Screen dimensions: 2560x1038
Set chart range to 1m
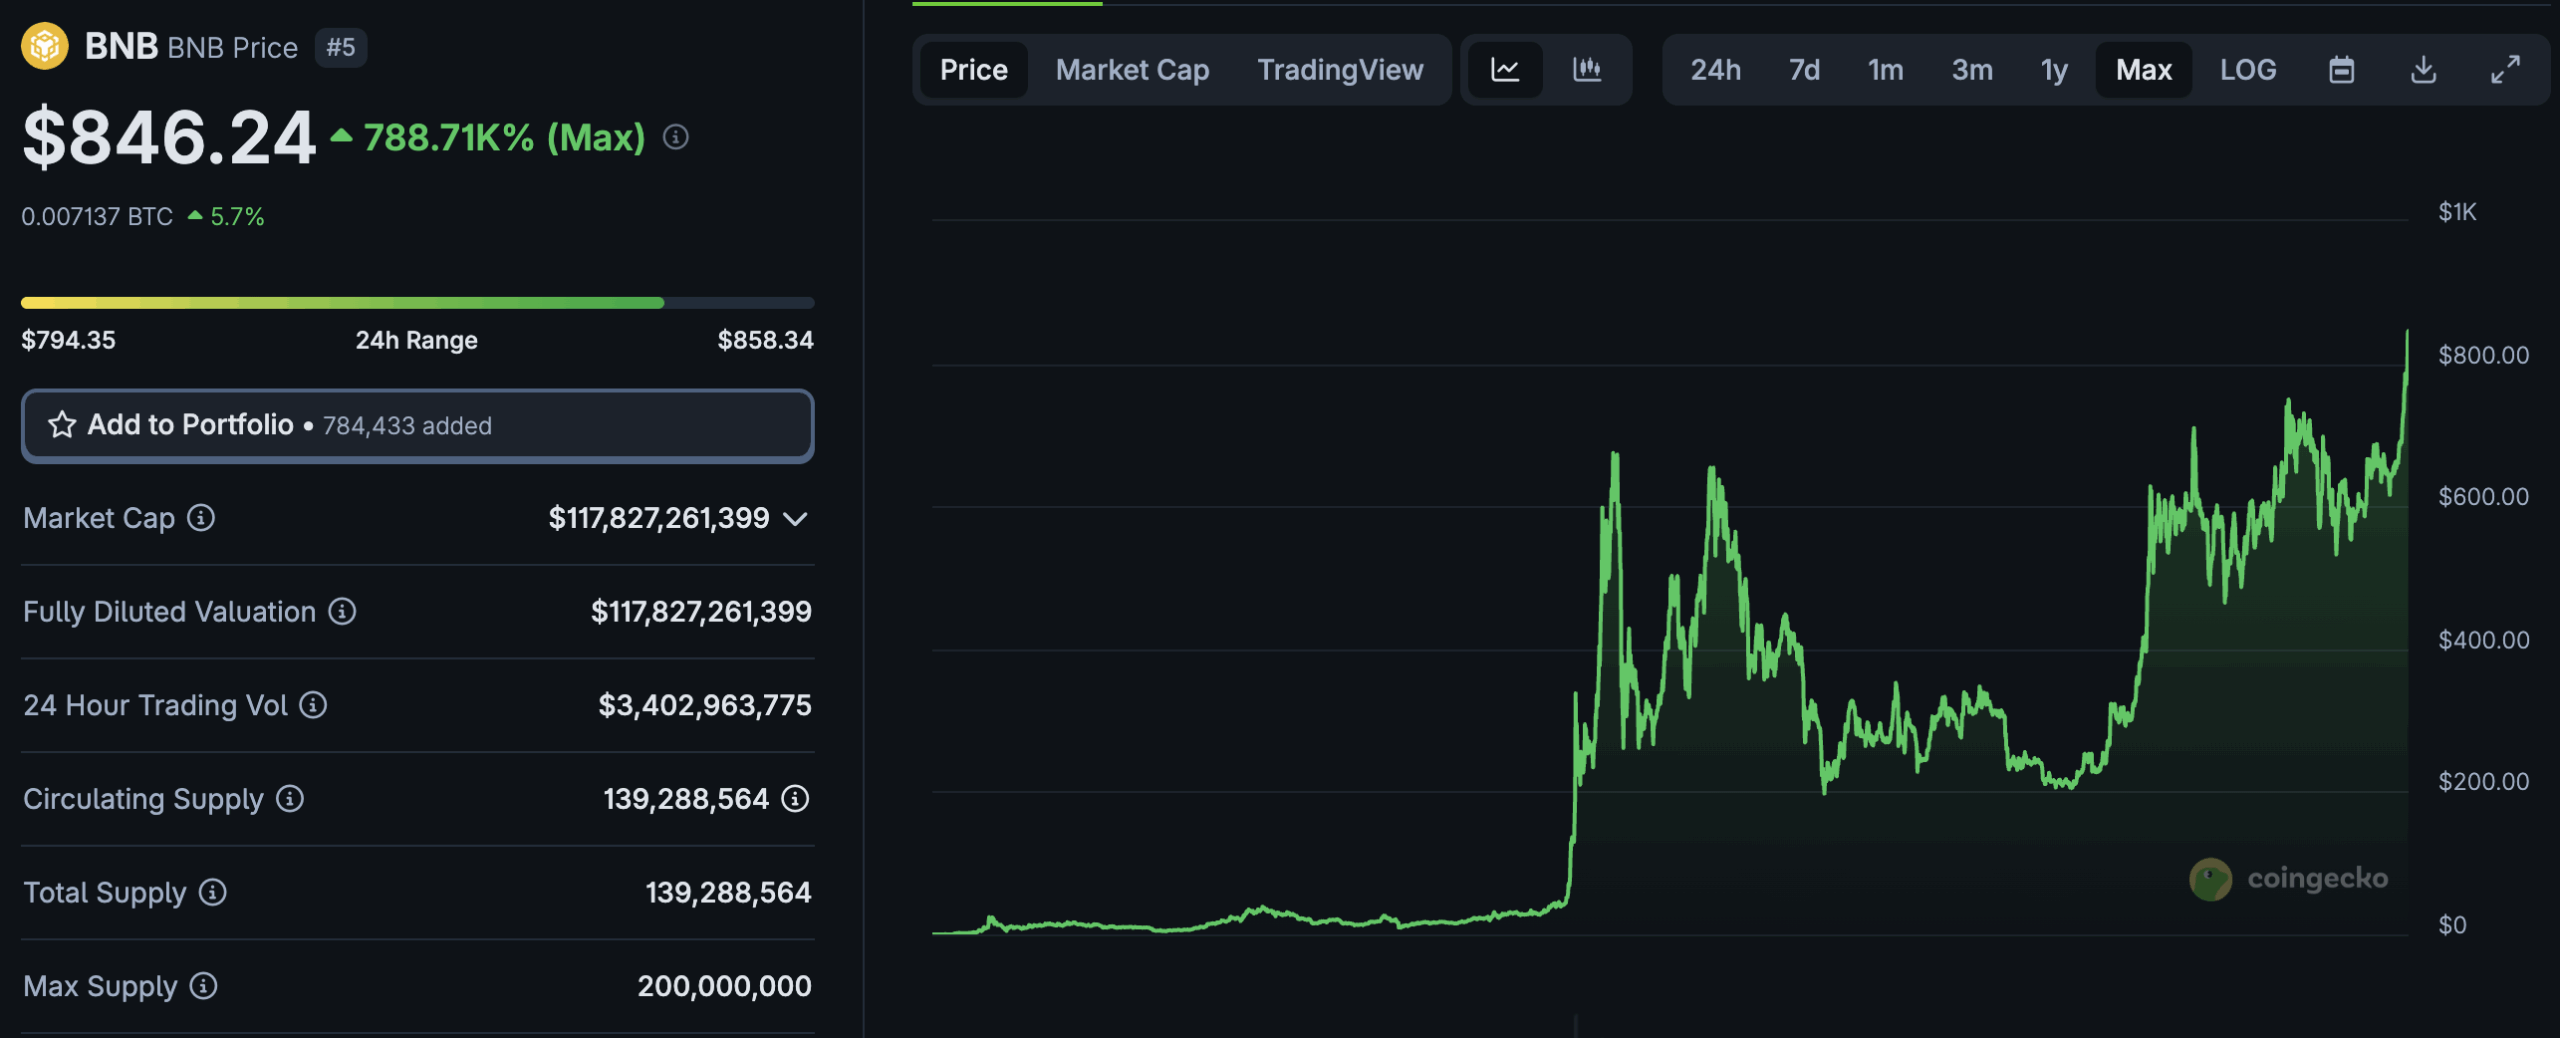(x=1885, y=70)
